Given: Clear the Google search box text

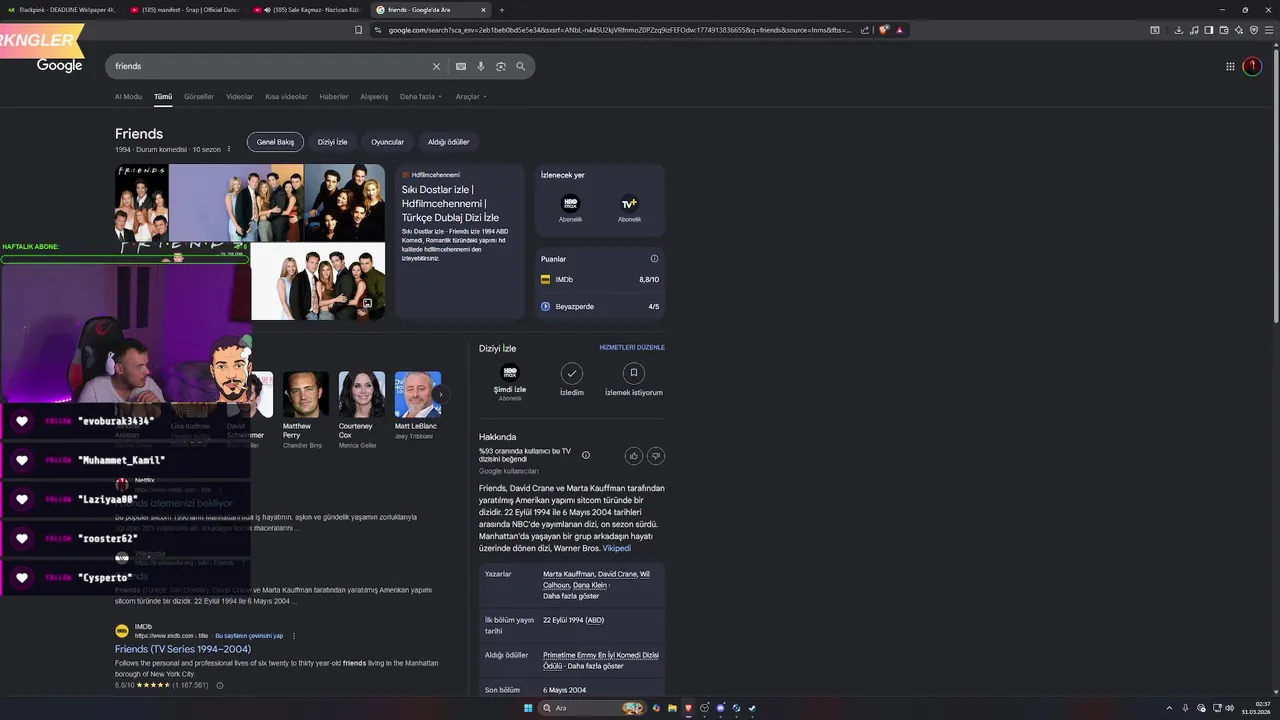Looking at the screenshot, I should [x=436, y=66].
